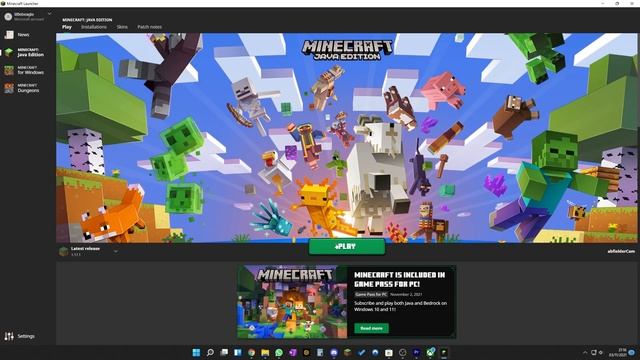640x360 pixels.
Task: Open the purple Visual Studio taskbar icon
Action: click(x=293, y=352)
